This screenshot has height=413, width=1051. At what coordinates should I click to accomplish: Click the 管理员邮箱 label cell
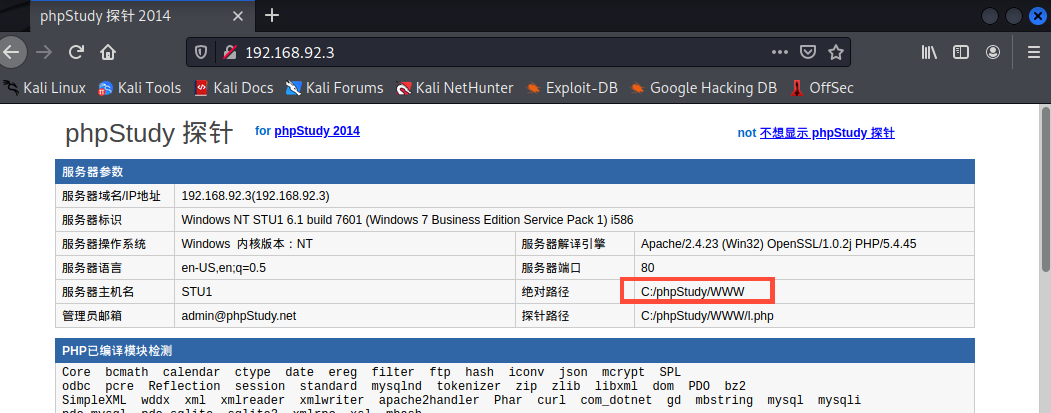click(x=115, y=315)
